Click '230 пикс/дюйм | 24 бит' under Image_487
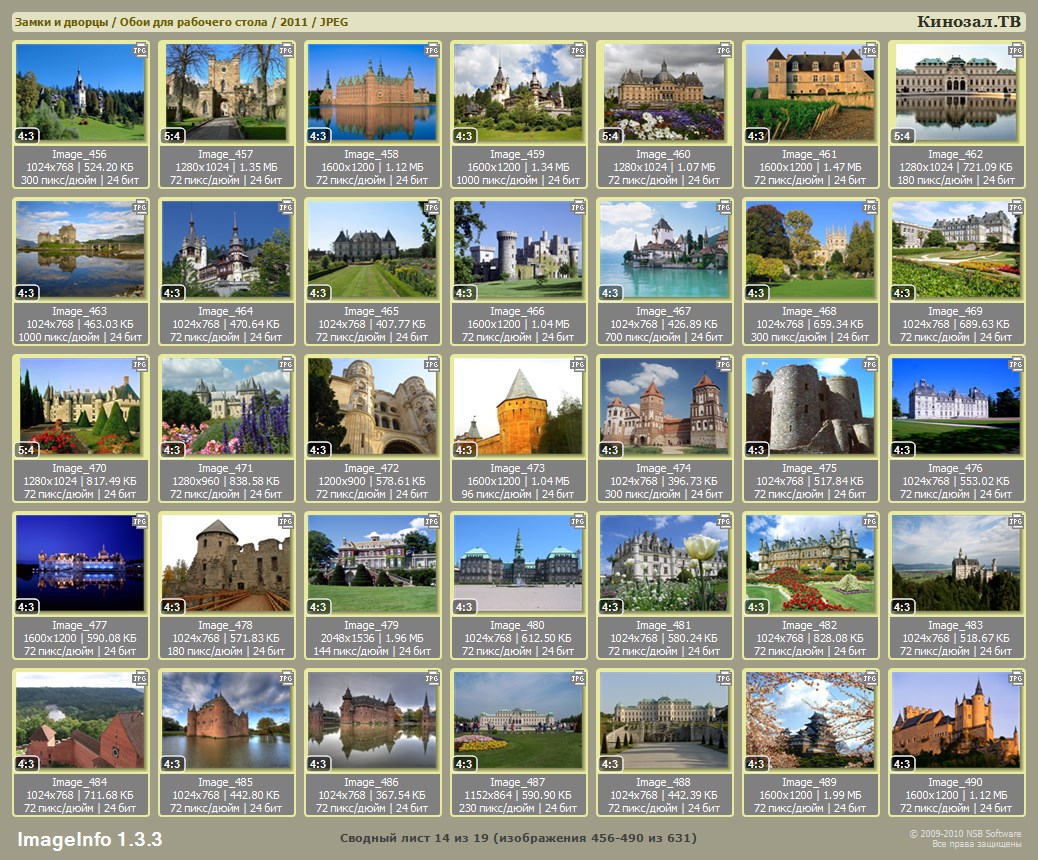The height and width of the screenshot is (860, 1038). pyautogui.click(x=518, y=807)
